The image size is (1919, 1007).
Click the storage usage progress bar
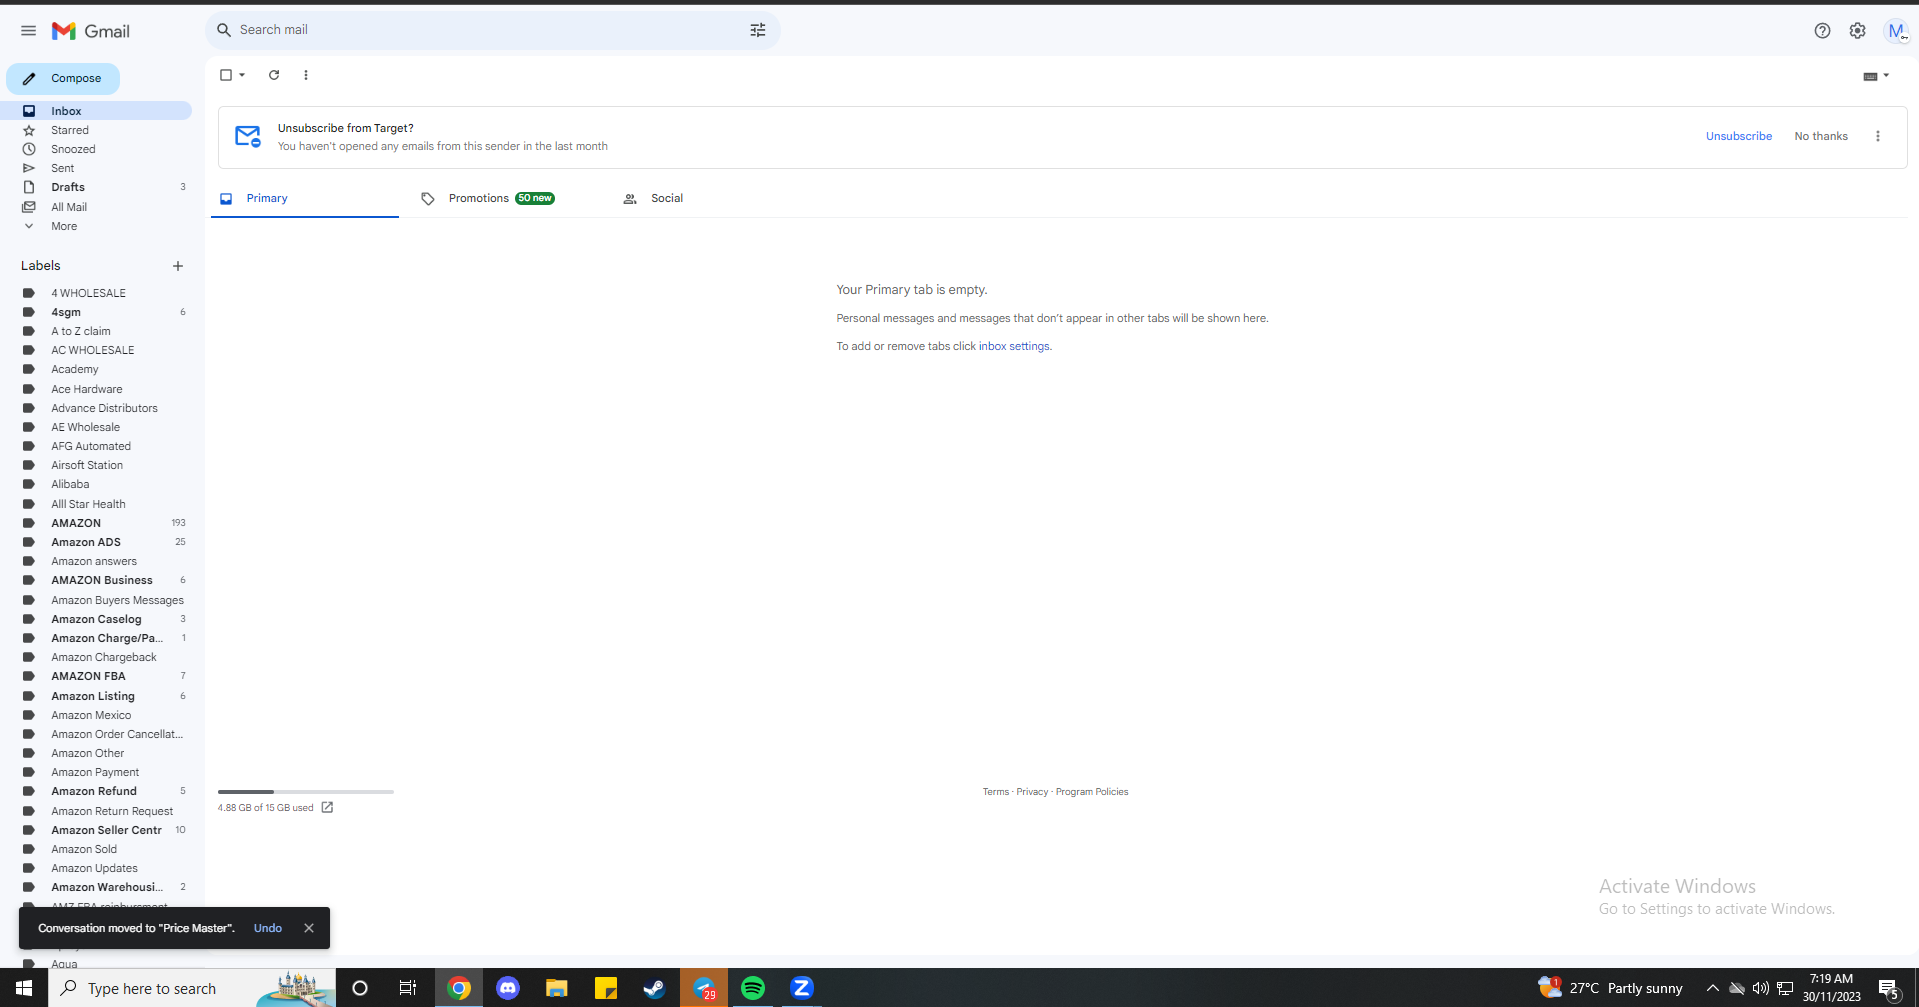click(306, 792)
